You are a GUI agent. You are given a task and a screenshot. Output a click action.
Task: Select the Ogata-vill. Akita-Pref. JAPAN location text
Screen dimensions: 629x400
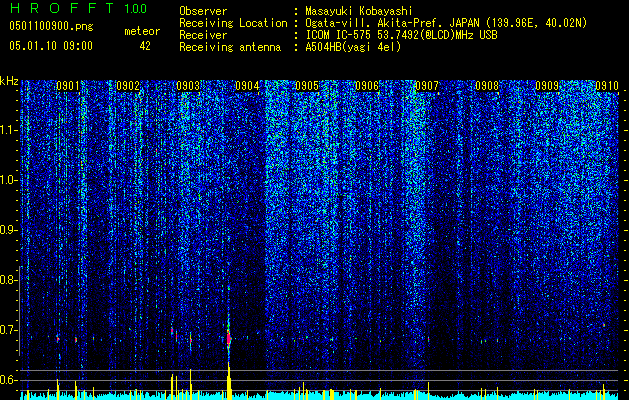446,23
